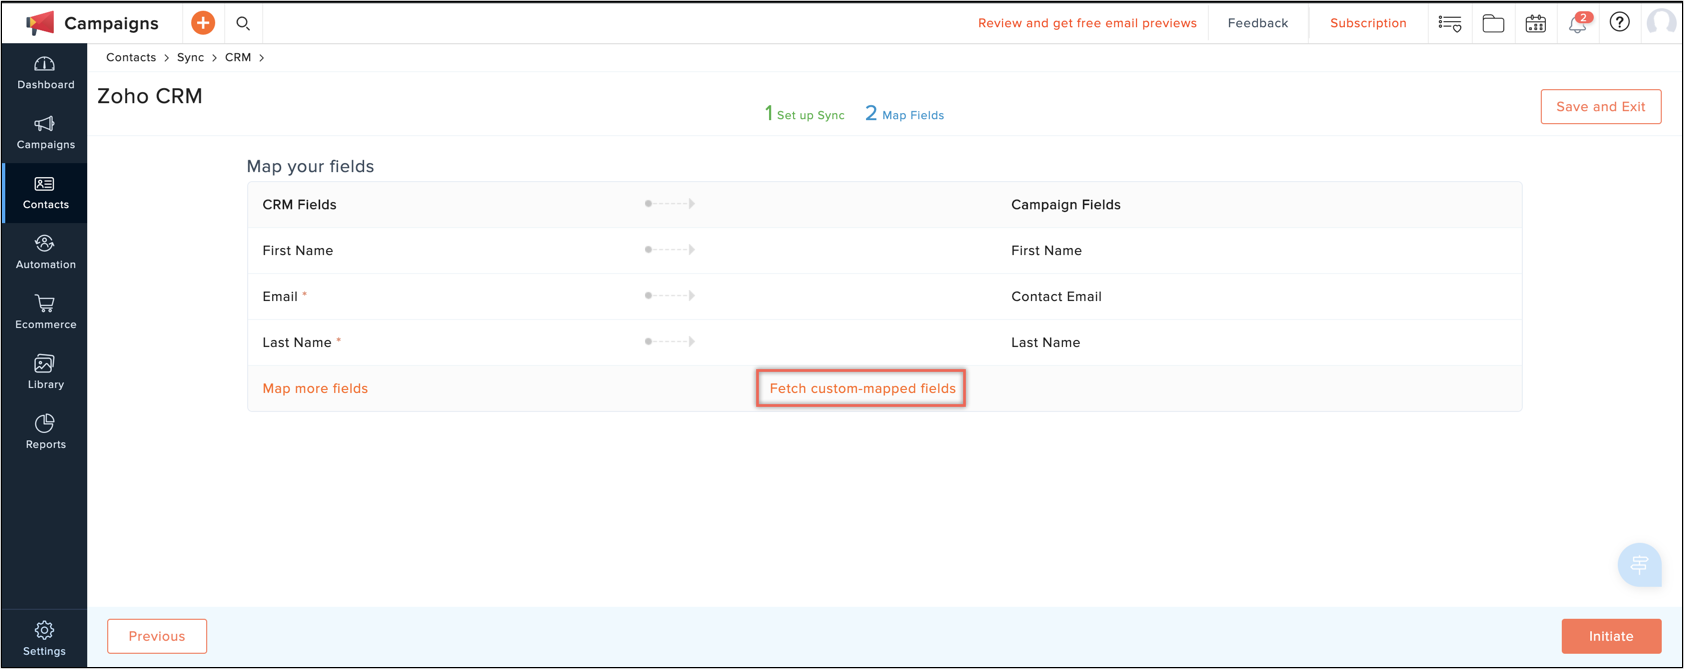Open the list filter icon in header

click(1450, 23)
